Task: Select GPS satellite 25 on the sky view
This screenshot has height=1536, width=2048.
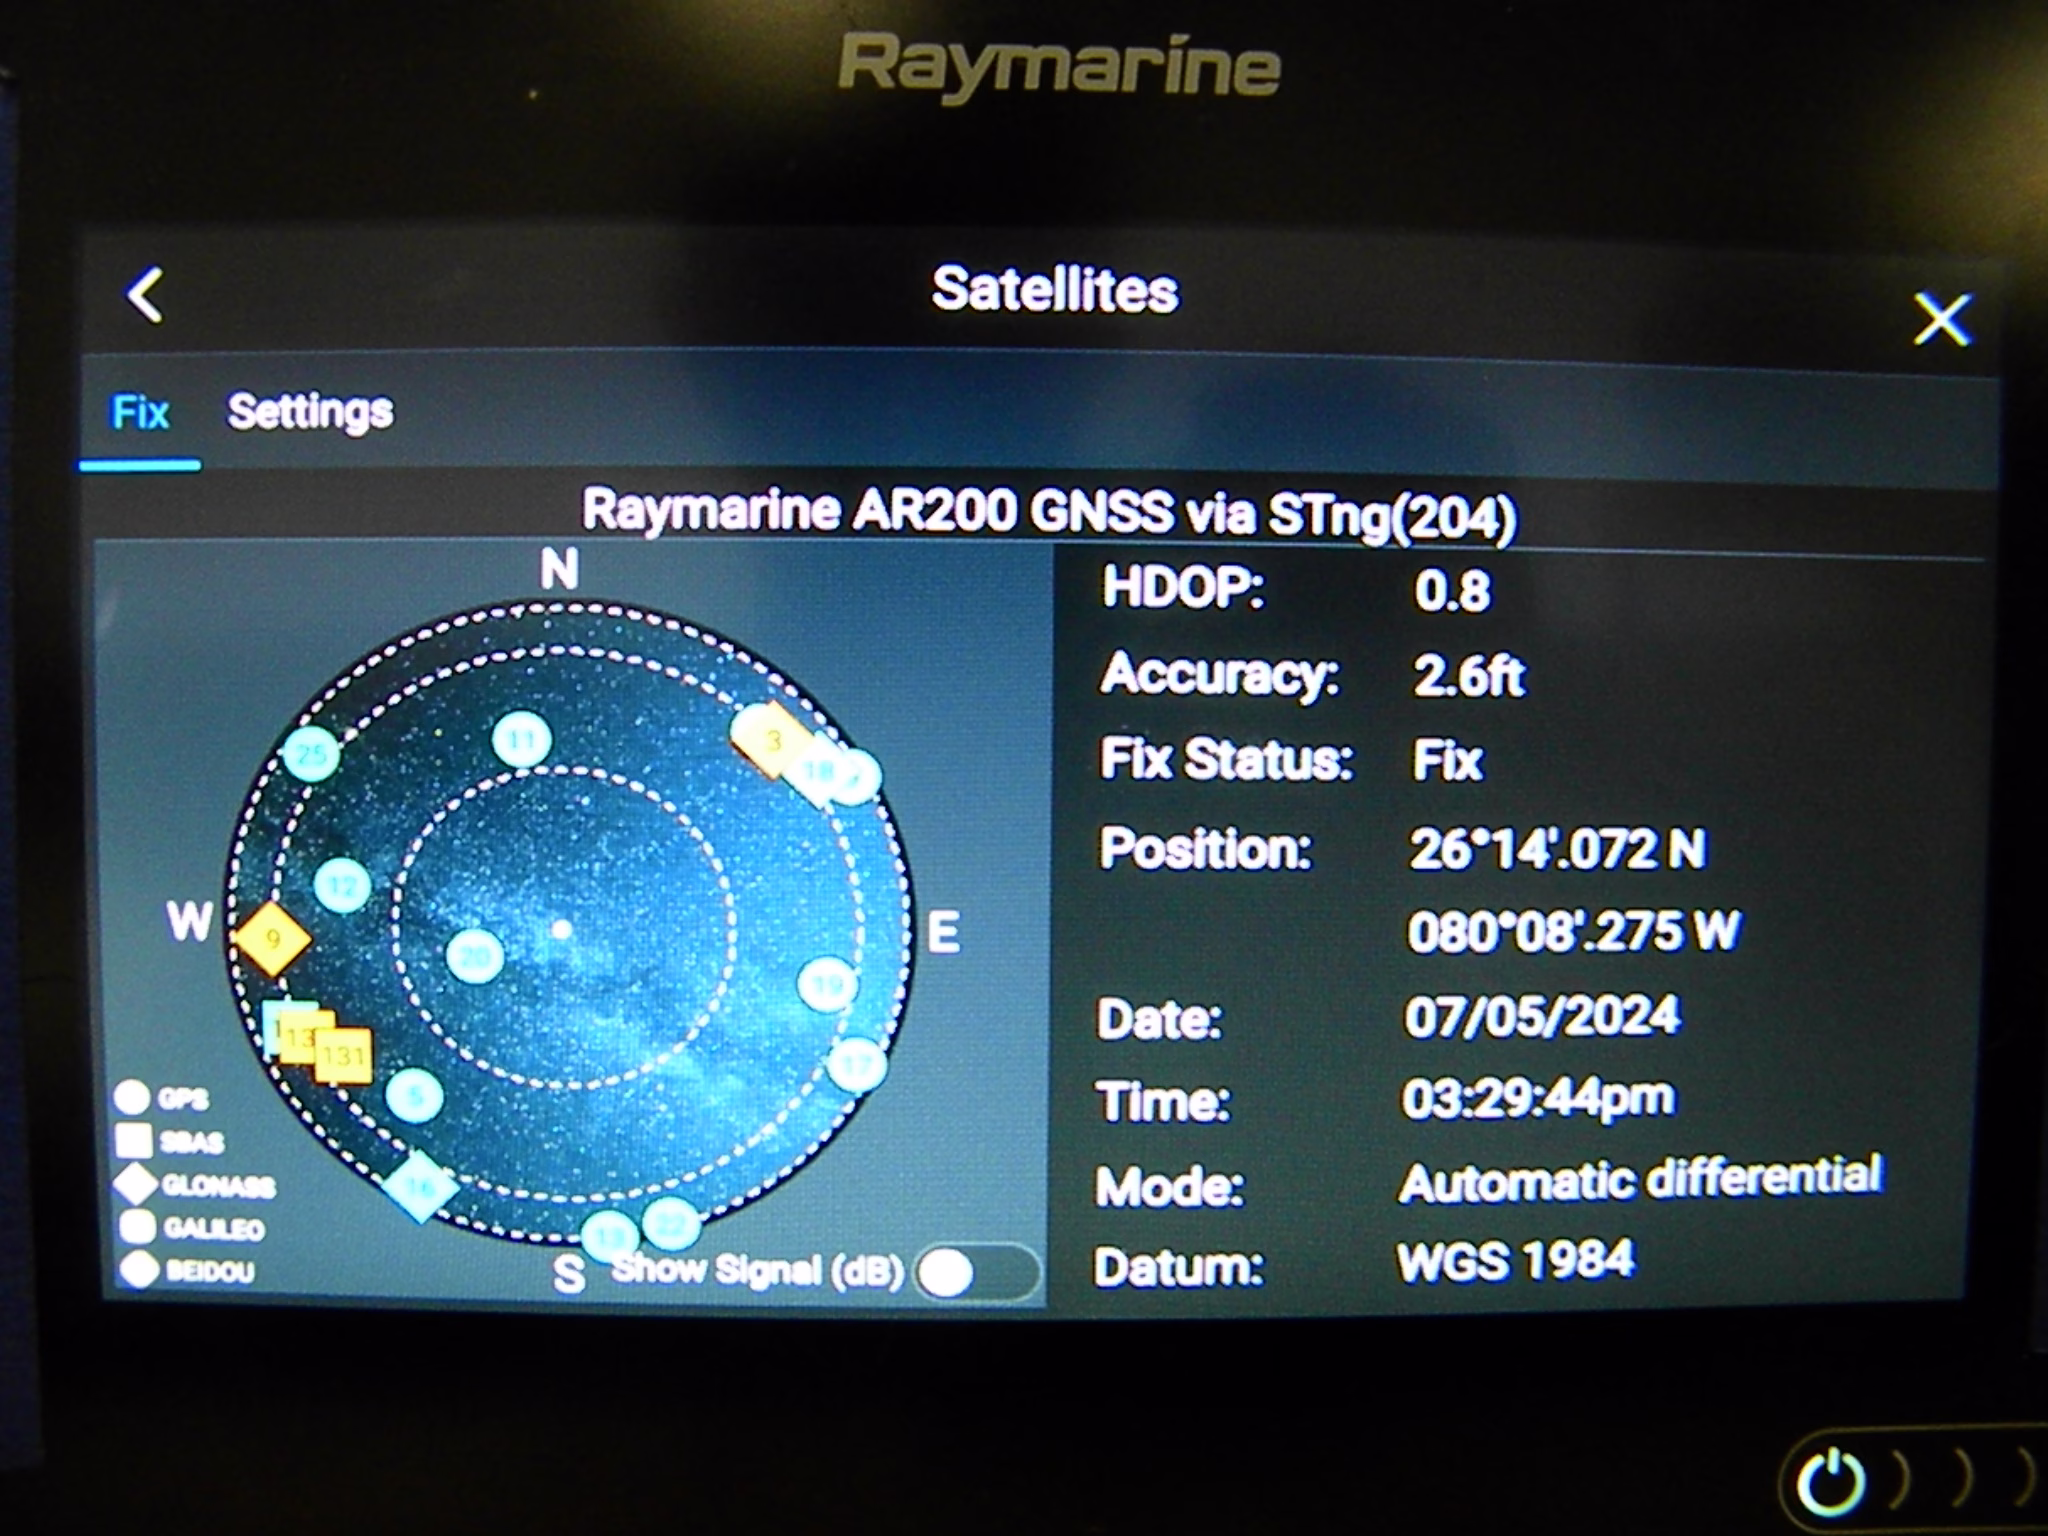Action: (x=311, y=753)
